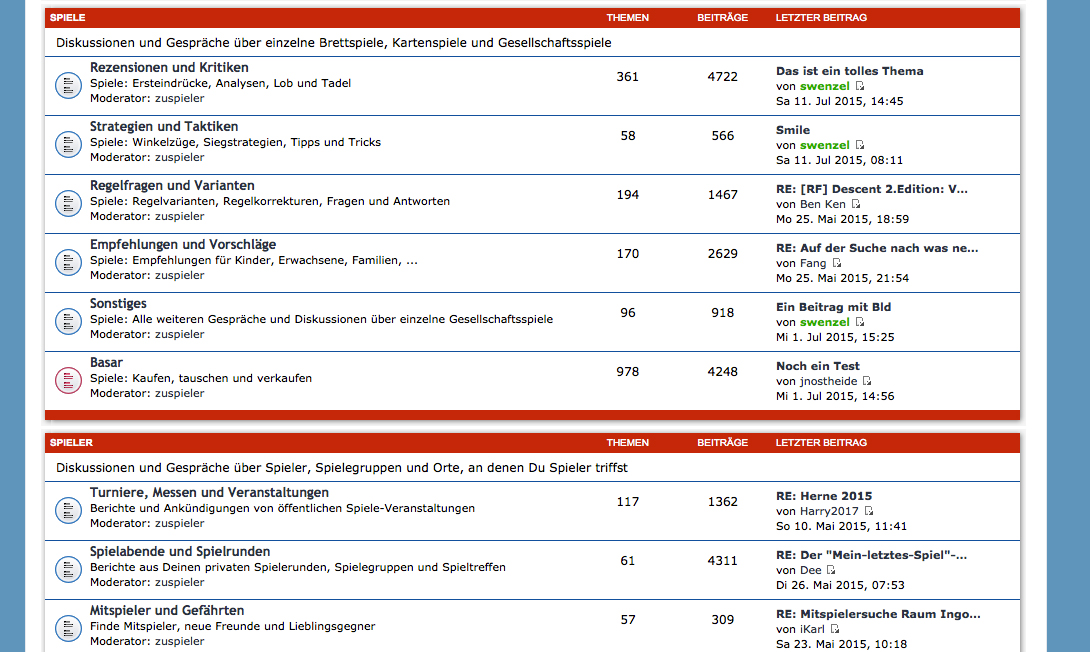Image resolution: width=1090 pixels, height=652 pixels.
Task: Click view-latest-post icon next to iKarl
Action: click(835, 629)
